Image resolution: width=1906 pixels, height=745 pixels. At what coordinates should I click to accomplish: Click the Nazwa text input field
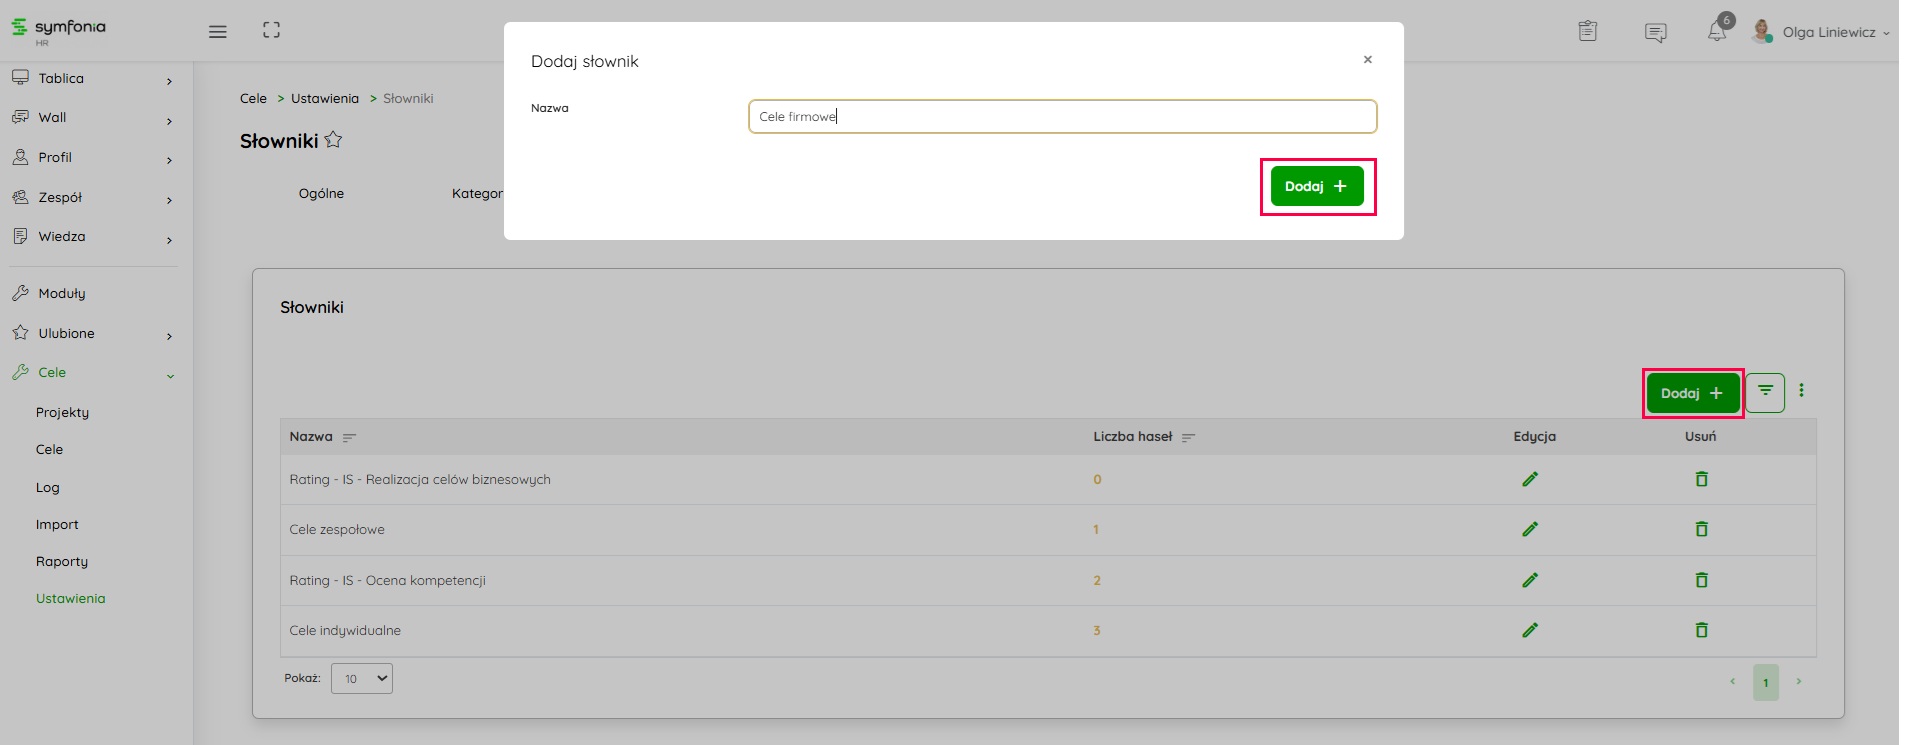[x=1062, y=116]
